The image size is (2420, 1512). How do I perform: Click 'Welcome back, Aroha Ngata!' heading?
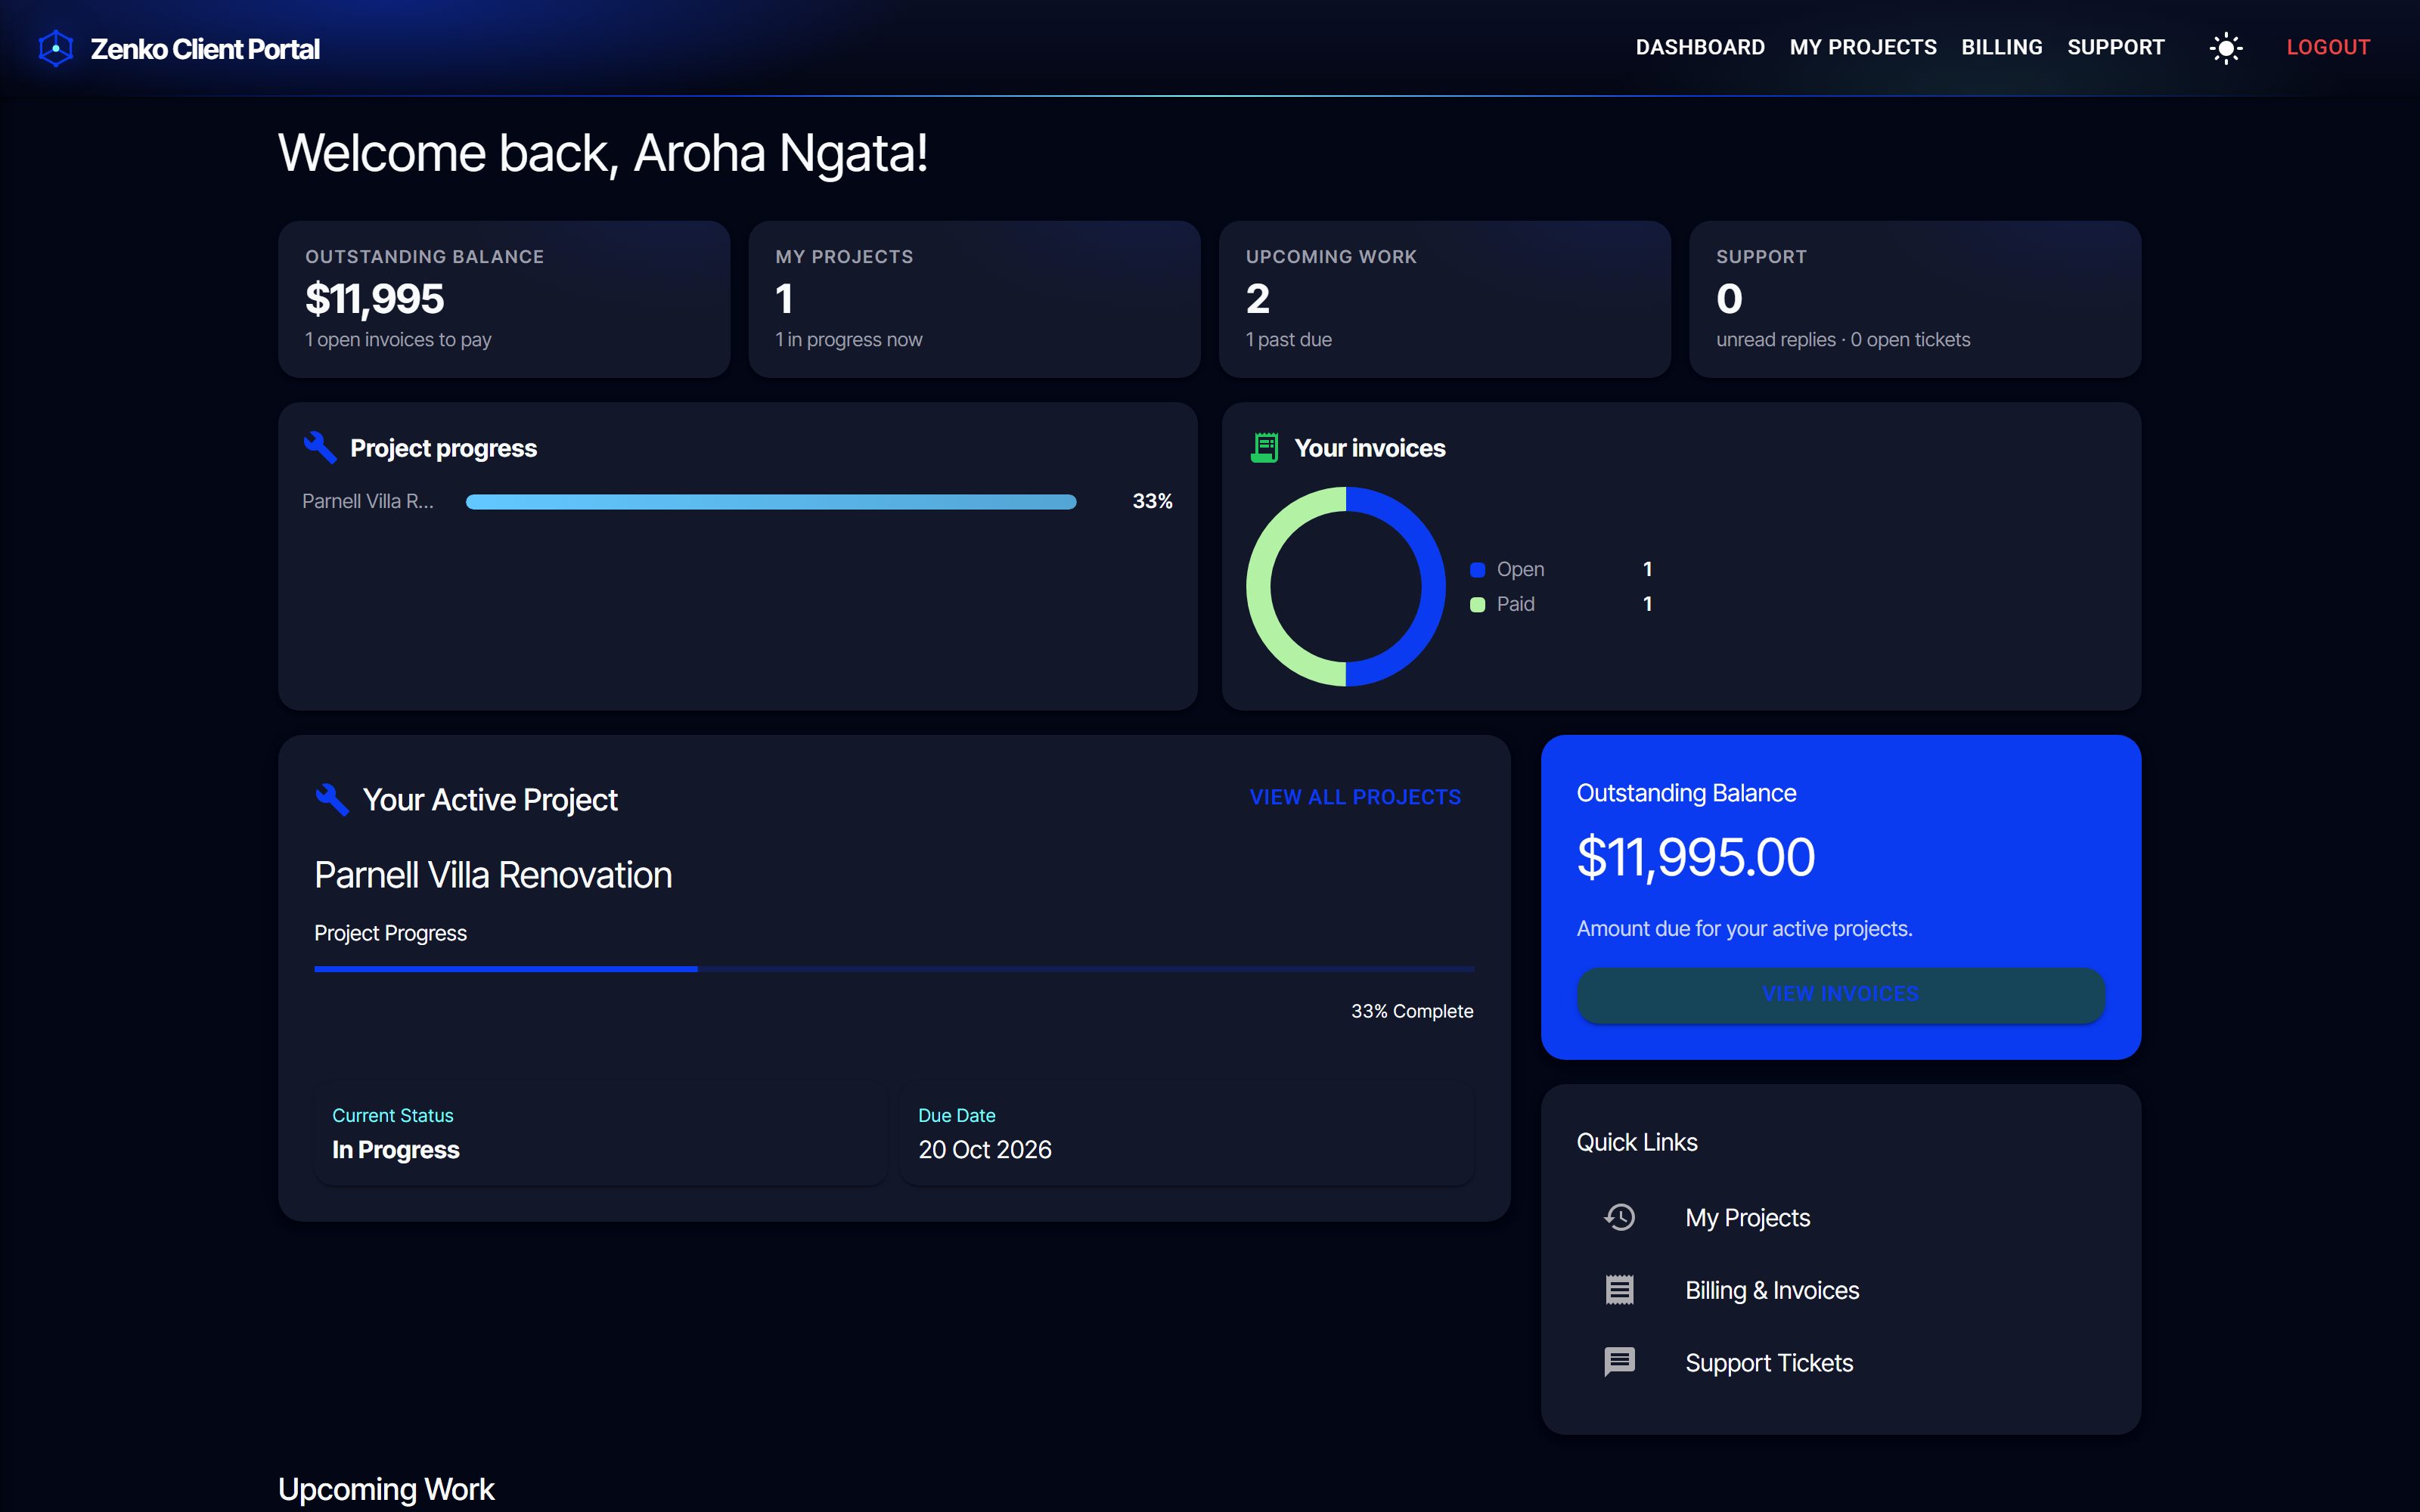pos(603,153)
